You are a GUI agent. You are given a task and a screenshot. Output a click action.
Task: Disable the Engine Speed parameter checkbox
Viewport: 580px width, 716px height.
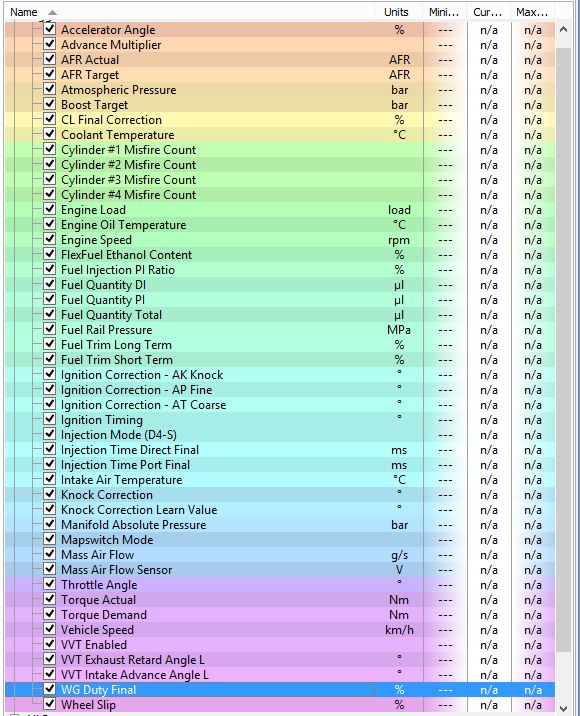pos(50,239)
